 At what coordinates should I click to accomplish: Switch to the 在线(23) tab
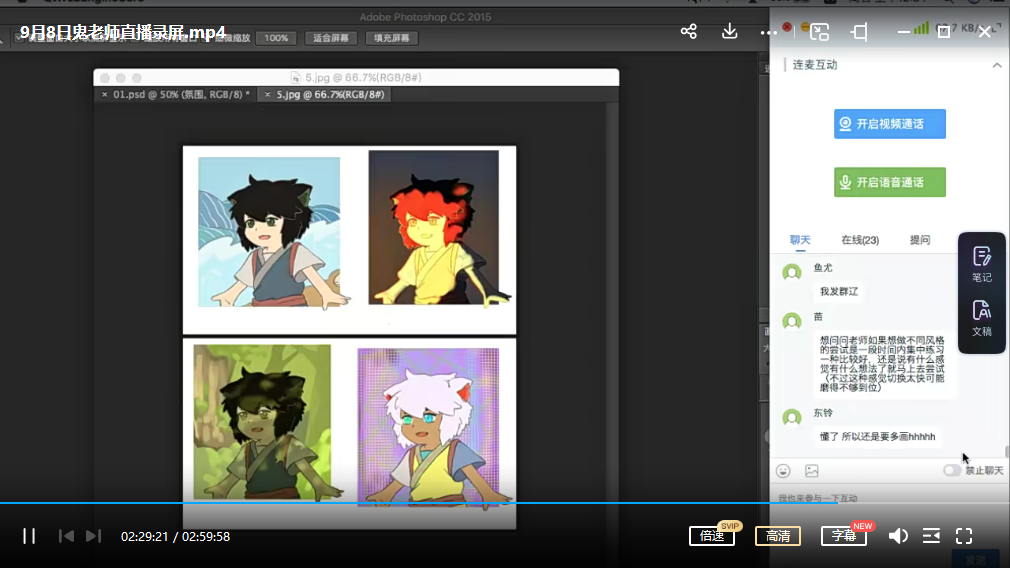(860, 240)
